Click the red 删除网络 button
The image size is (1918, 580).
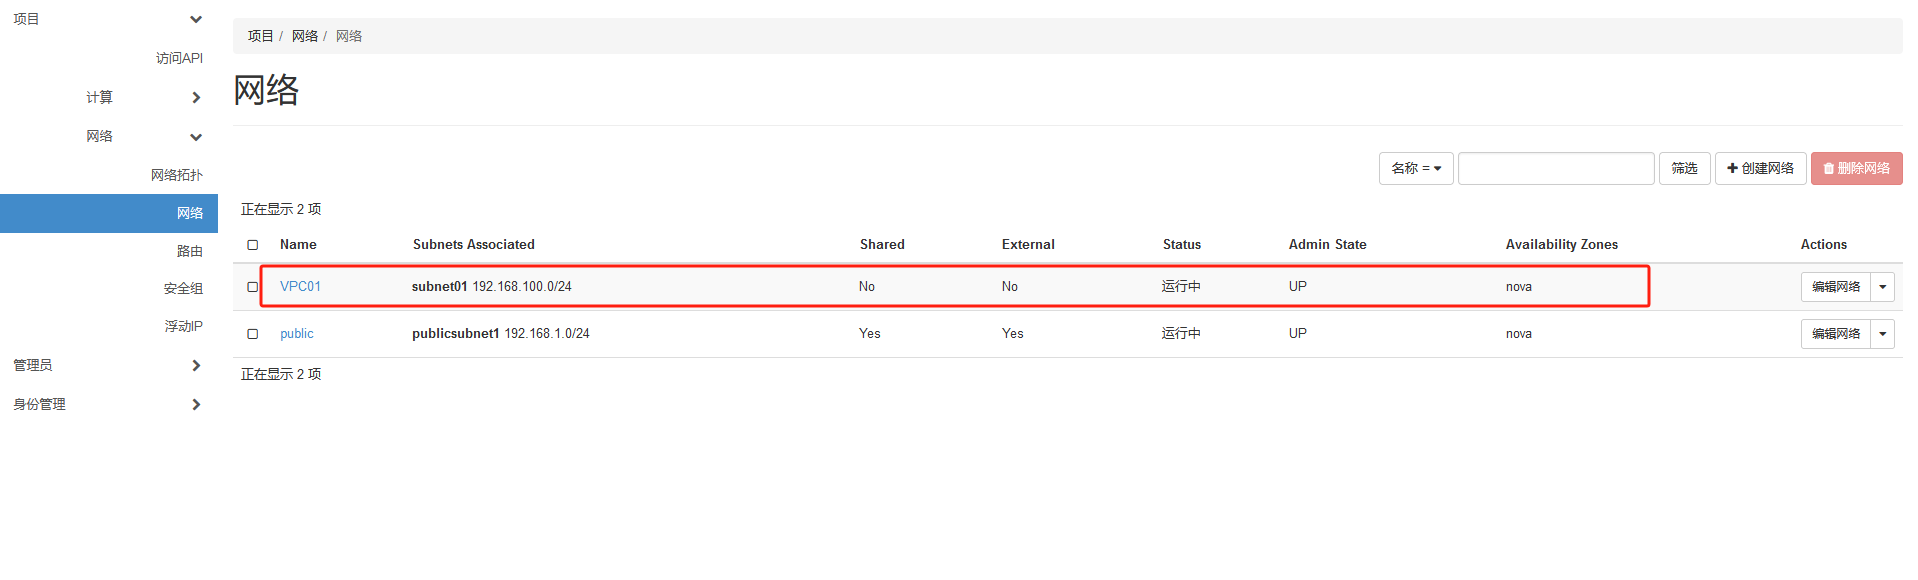1856,168
